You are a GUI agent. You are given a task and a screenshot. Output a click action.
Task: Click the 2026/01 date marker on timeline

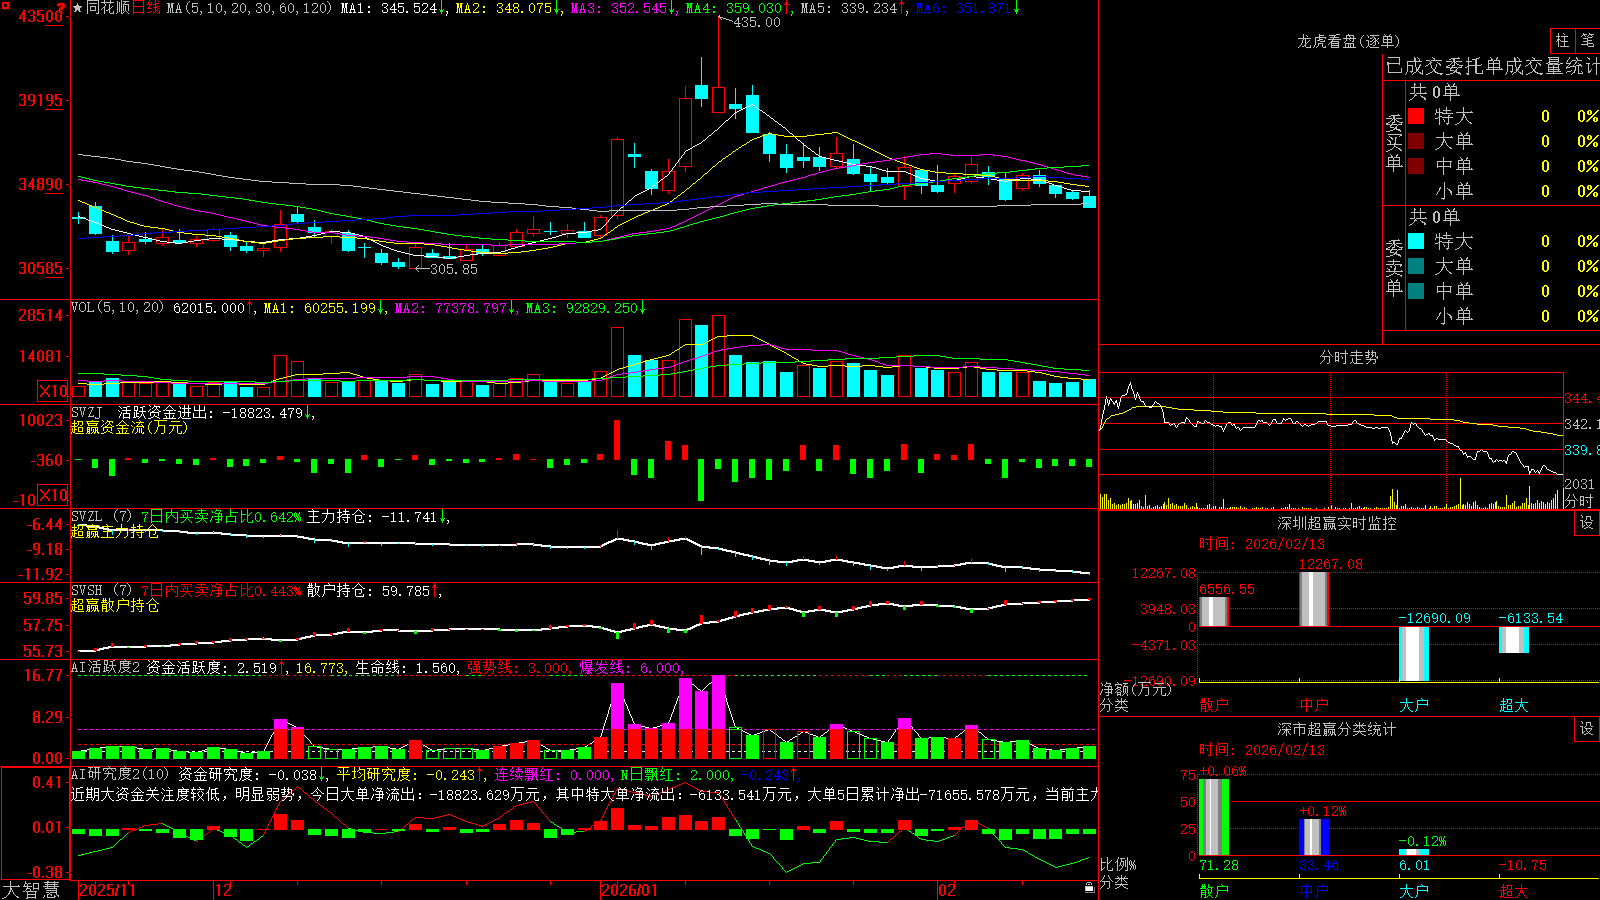[x=629, y=890]
